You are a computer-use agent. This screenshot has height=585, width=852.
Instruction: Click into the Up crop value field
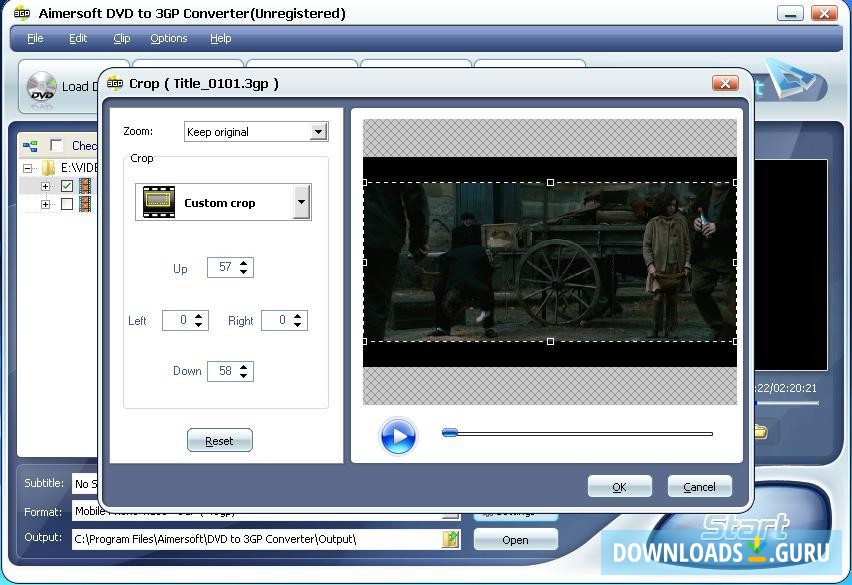coord(223,267)
